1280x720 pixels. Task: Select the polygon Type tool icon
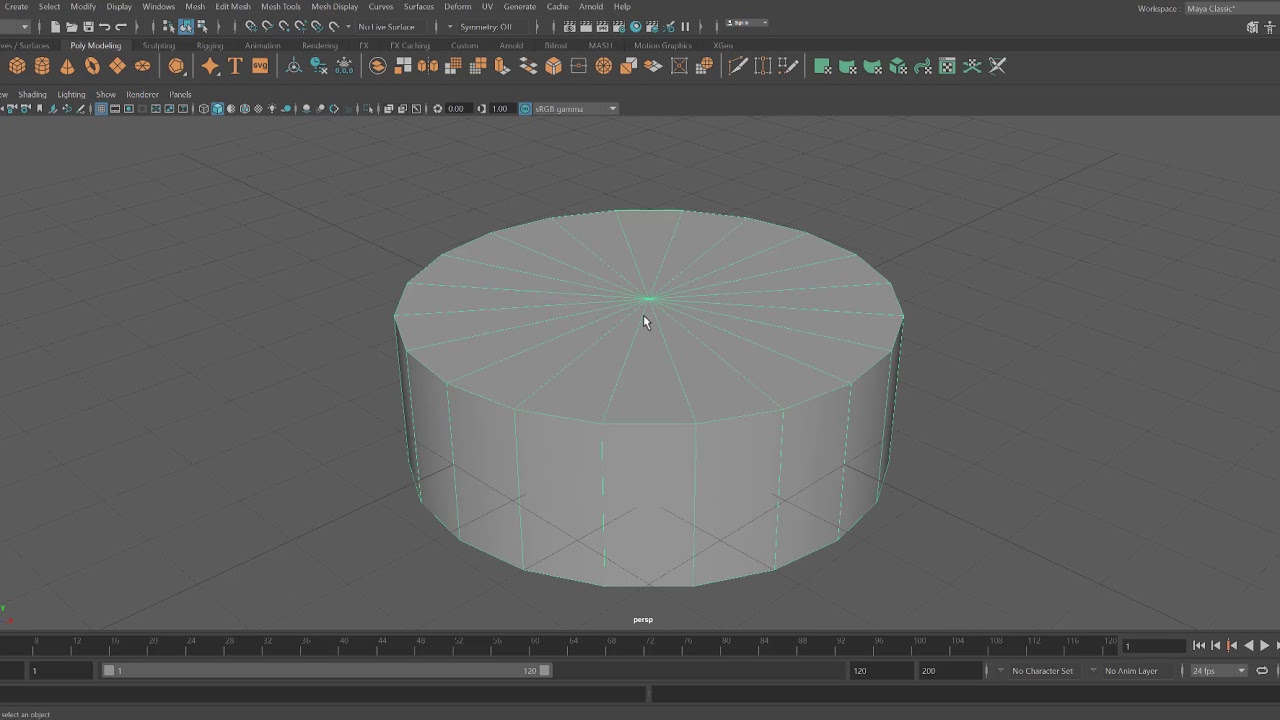[235, 66]
